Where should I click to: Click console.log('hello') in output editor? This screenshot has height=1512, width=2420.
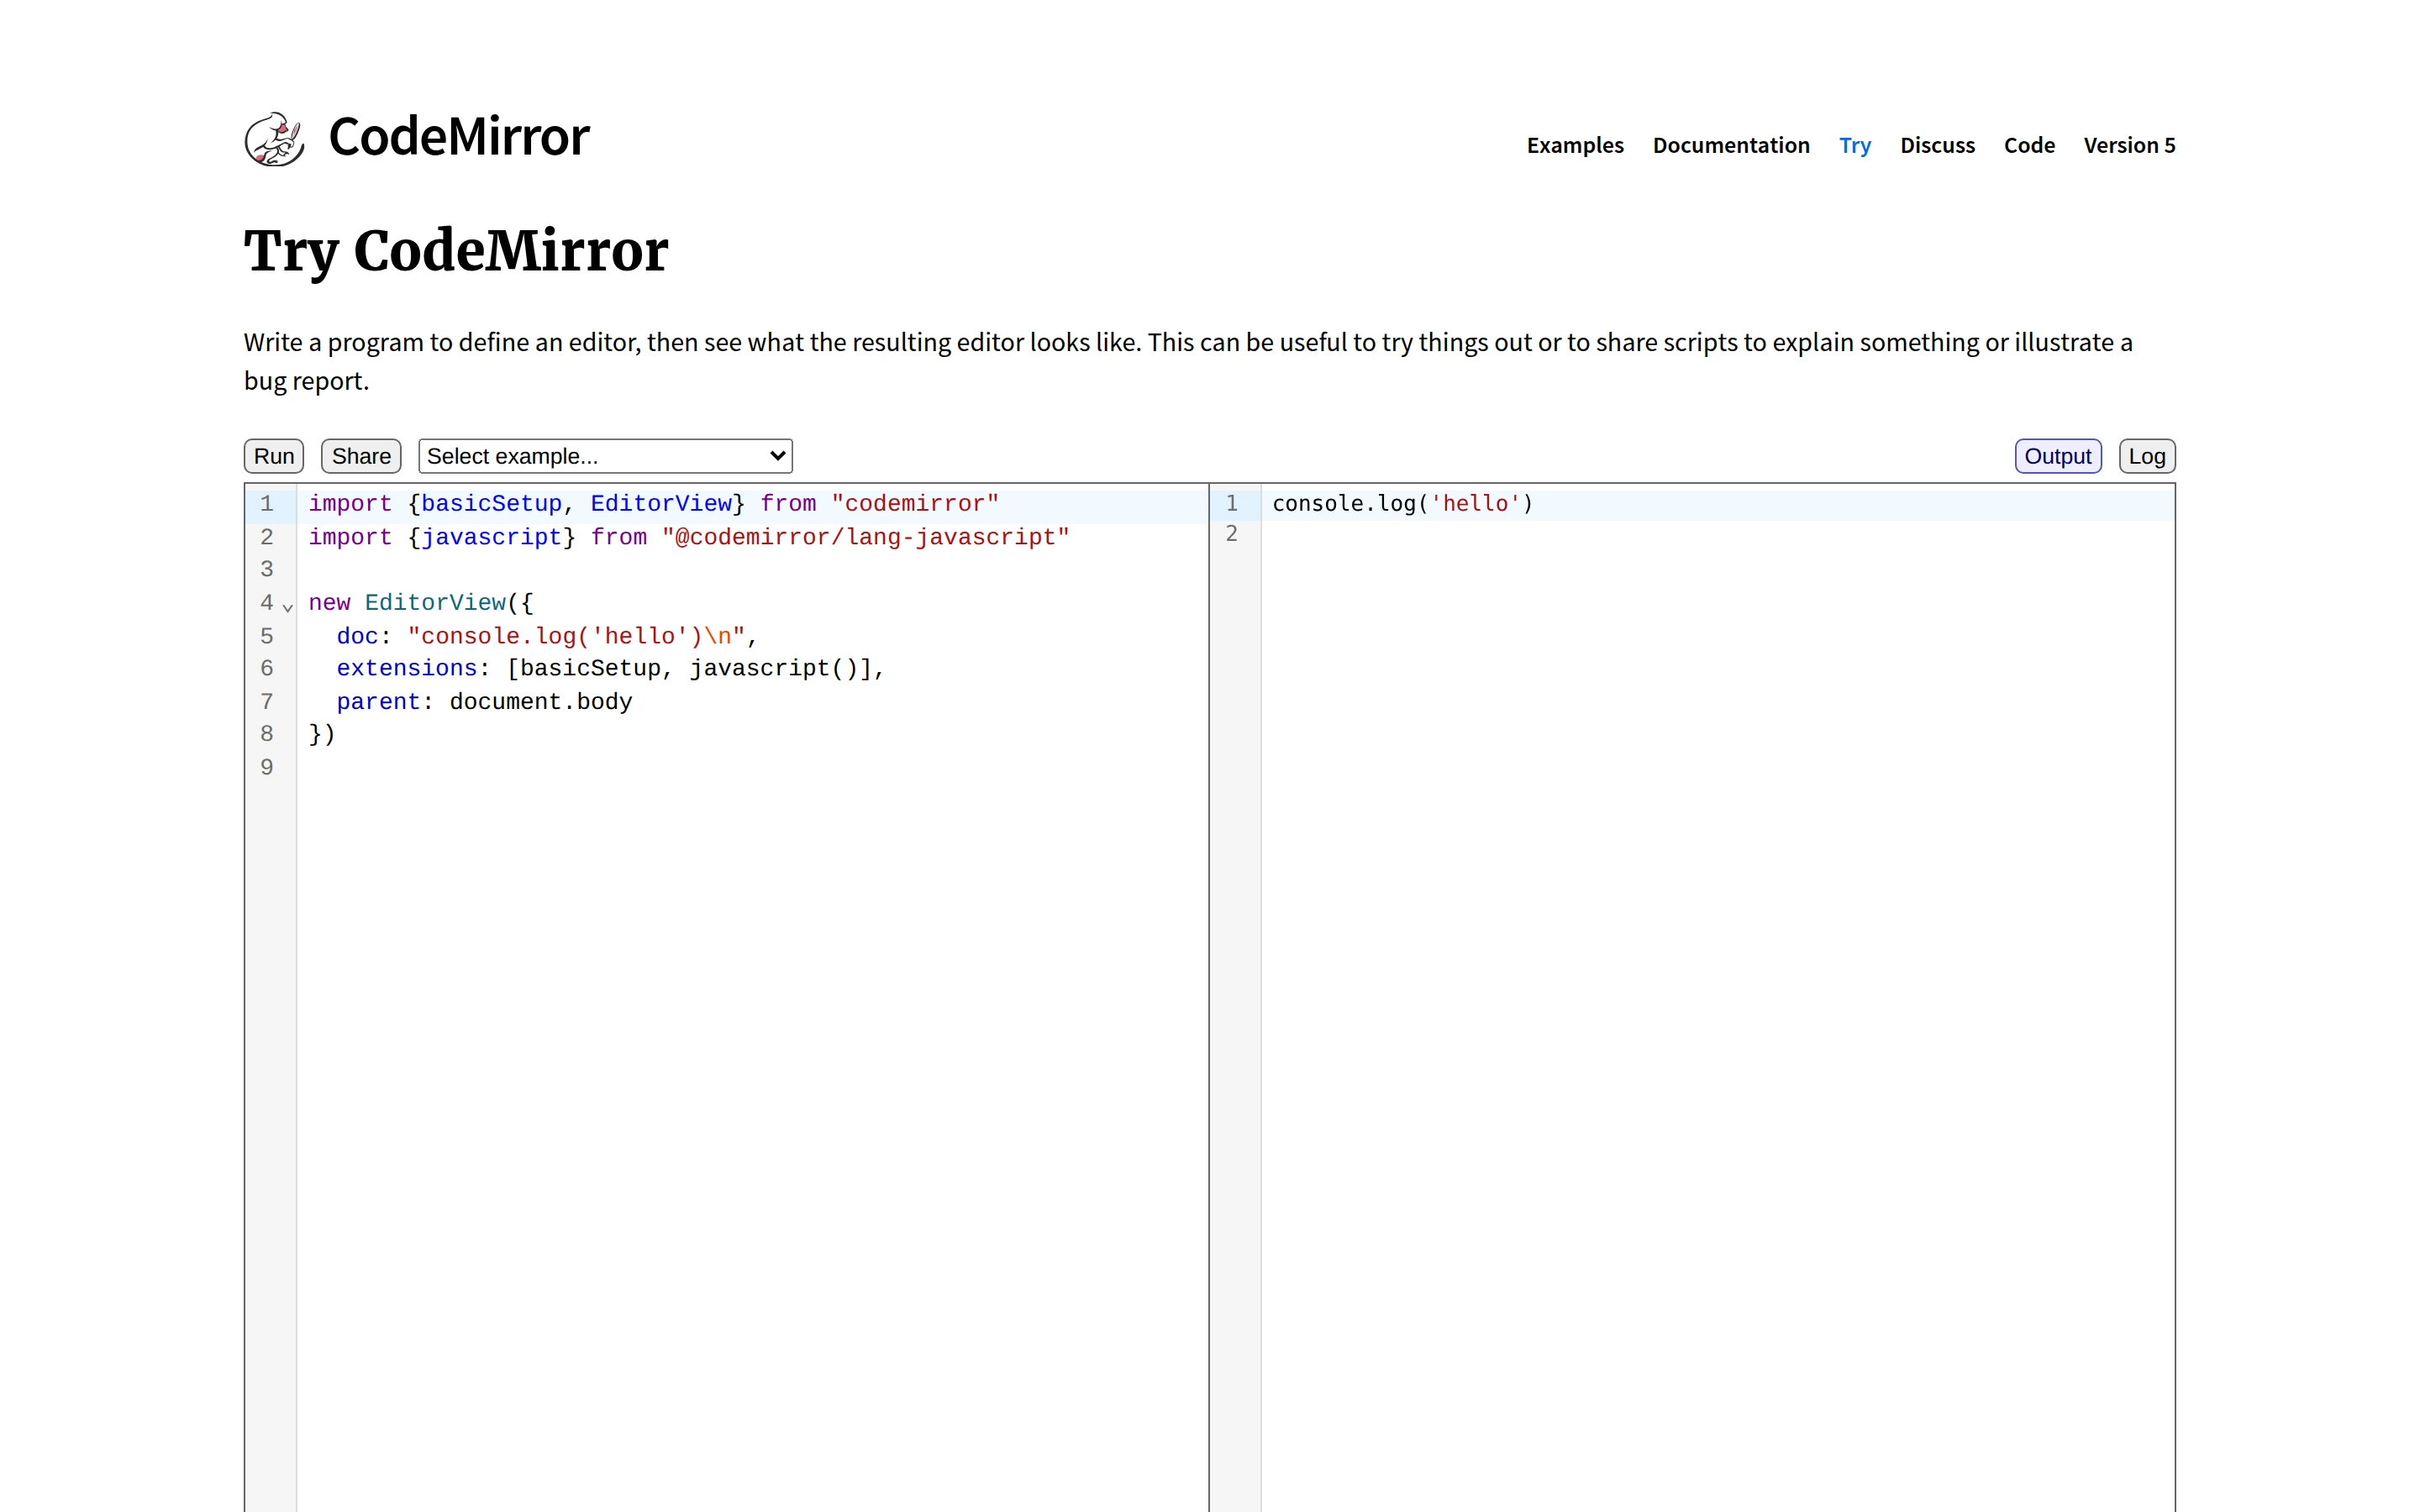(x=1402, y=503)
